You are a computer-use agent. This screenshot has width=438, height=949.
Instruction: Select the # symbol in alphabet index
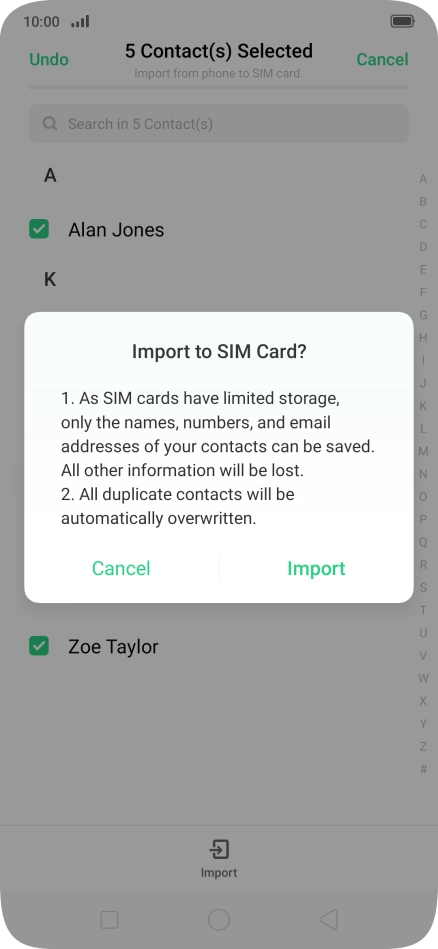423,769
